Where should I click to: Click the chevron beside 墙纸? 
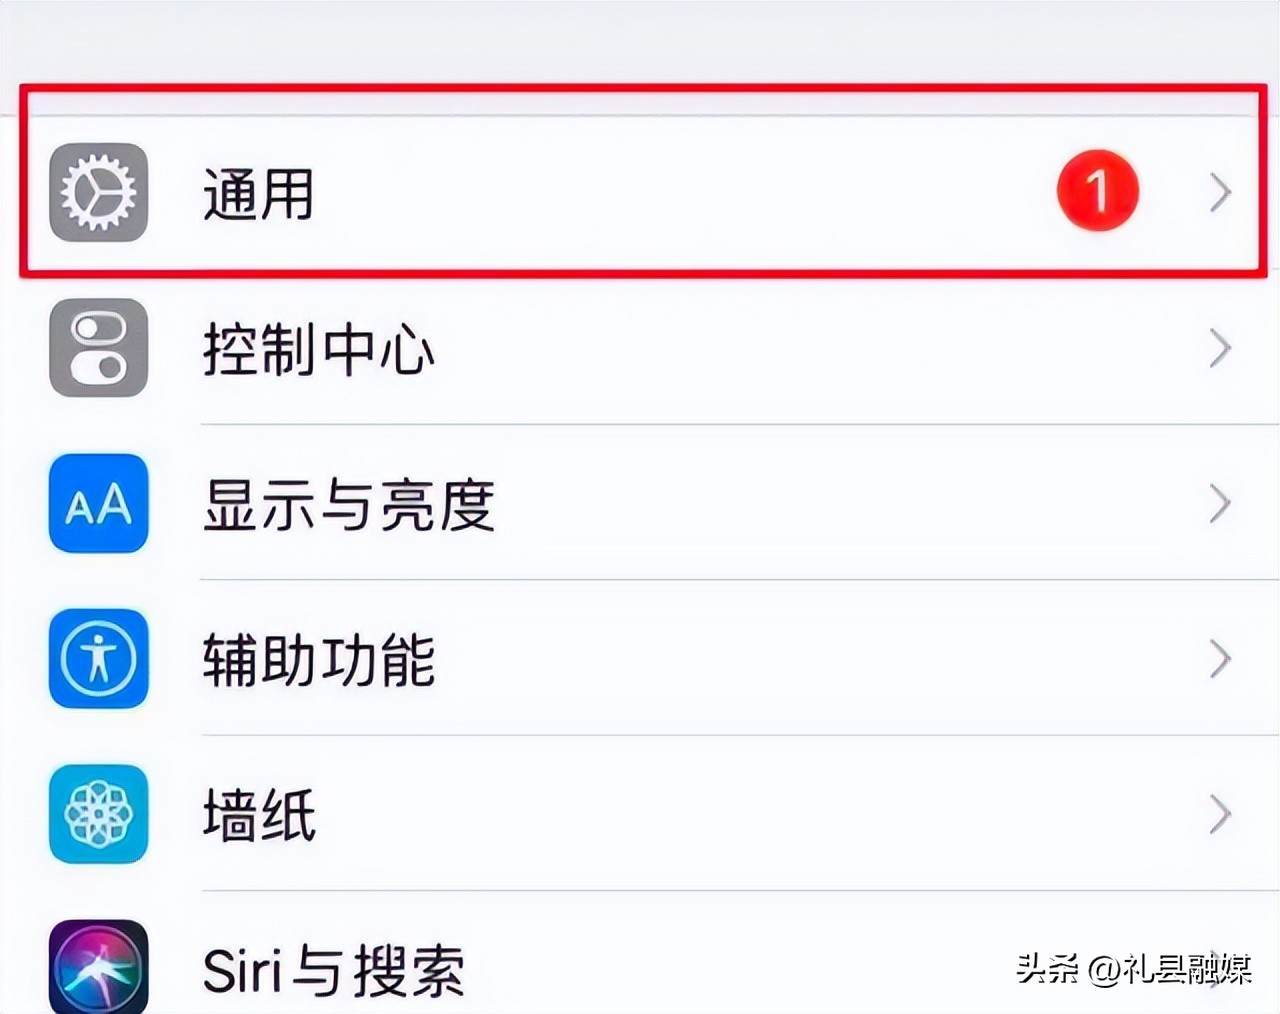pos(1219,815)
